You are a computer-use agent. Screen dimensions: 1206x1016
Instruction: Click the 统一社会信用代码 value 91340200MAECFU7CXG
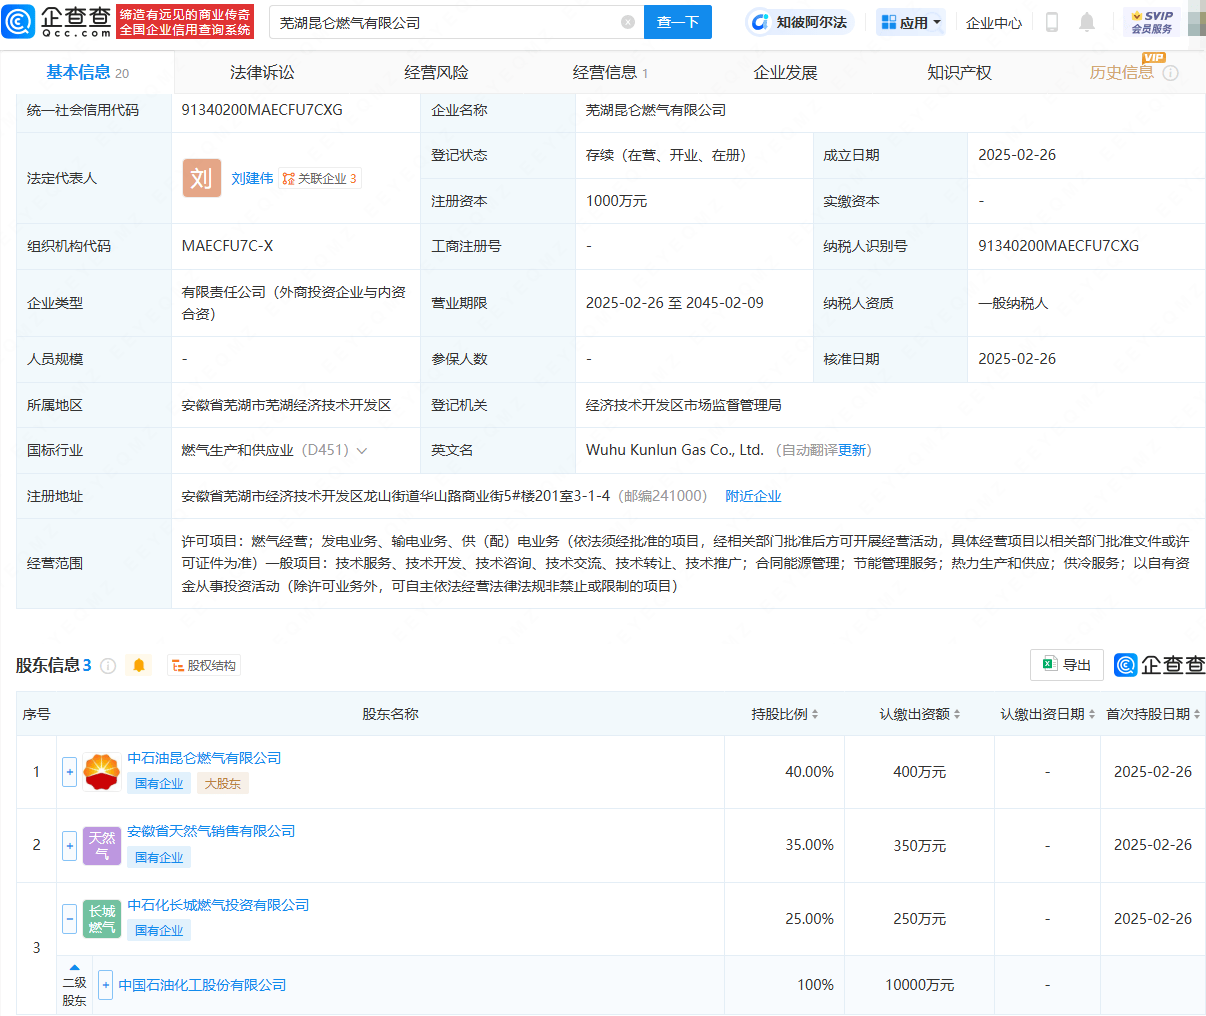(x=262, y=110)
